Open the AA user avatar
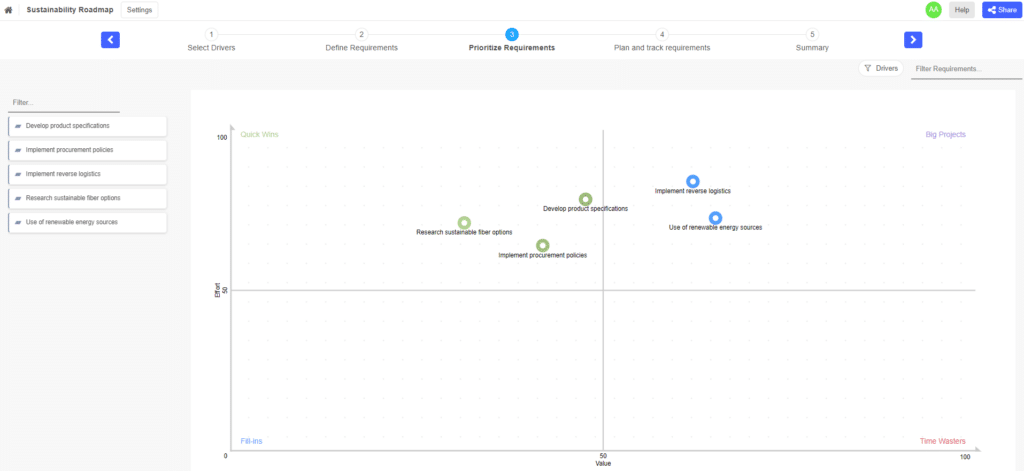Viewport: 1024px width, 471px height. [x=933, y=10]
